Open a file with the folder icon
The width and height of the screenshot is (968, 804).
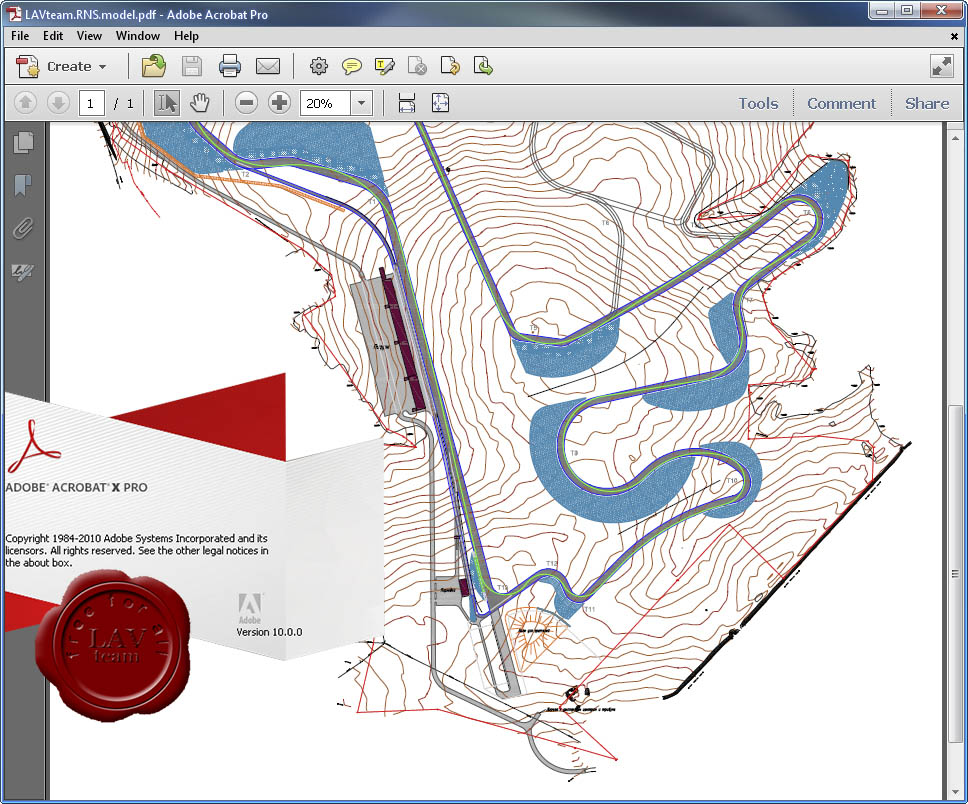coord(154,66)
